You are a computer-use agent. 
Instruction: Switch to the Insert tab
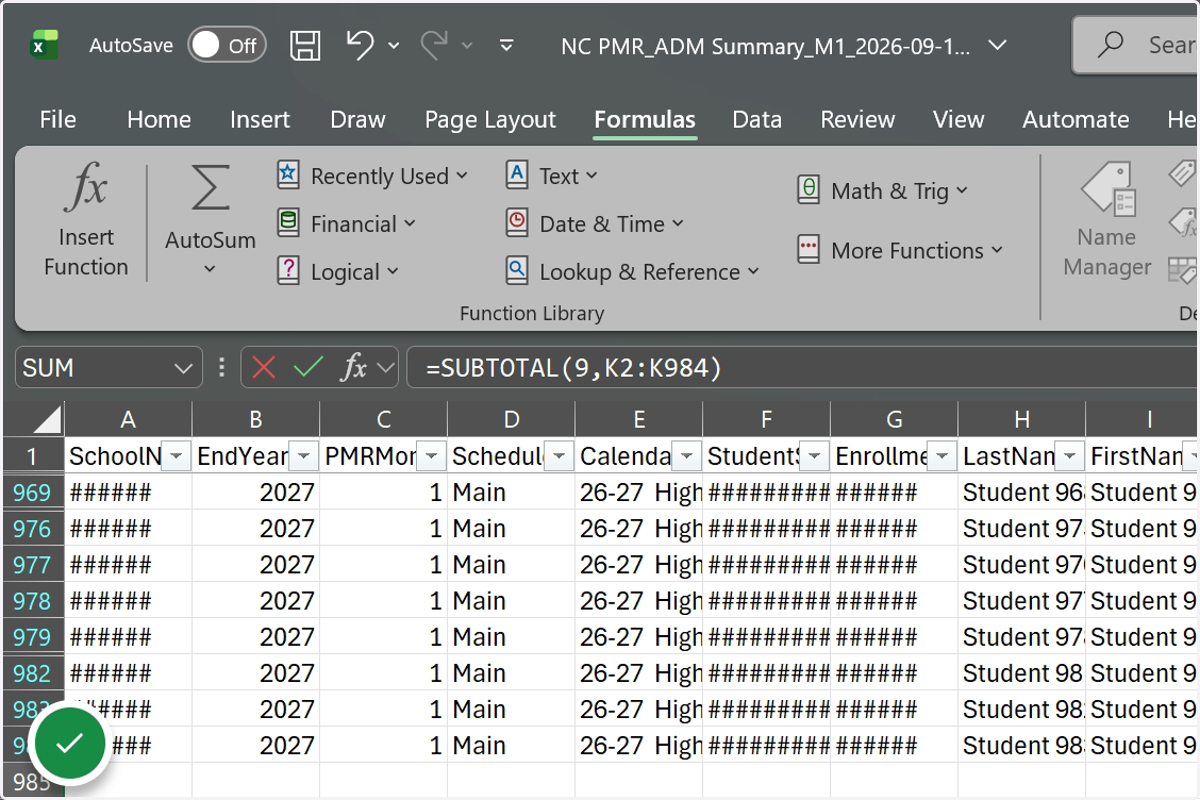pyautogui.click(x=260, y=120)
